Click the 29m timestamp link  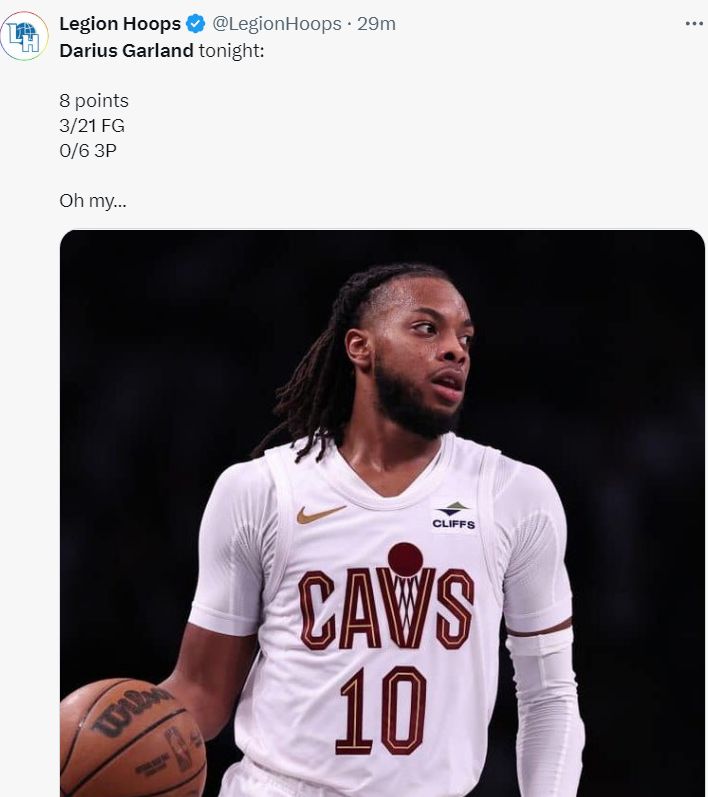coord(376,24)
